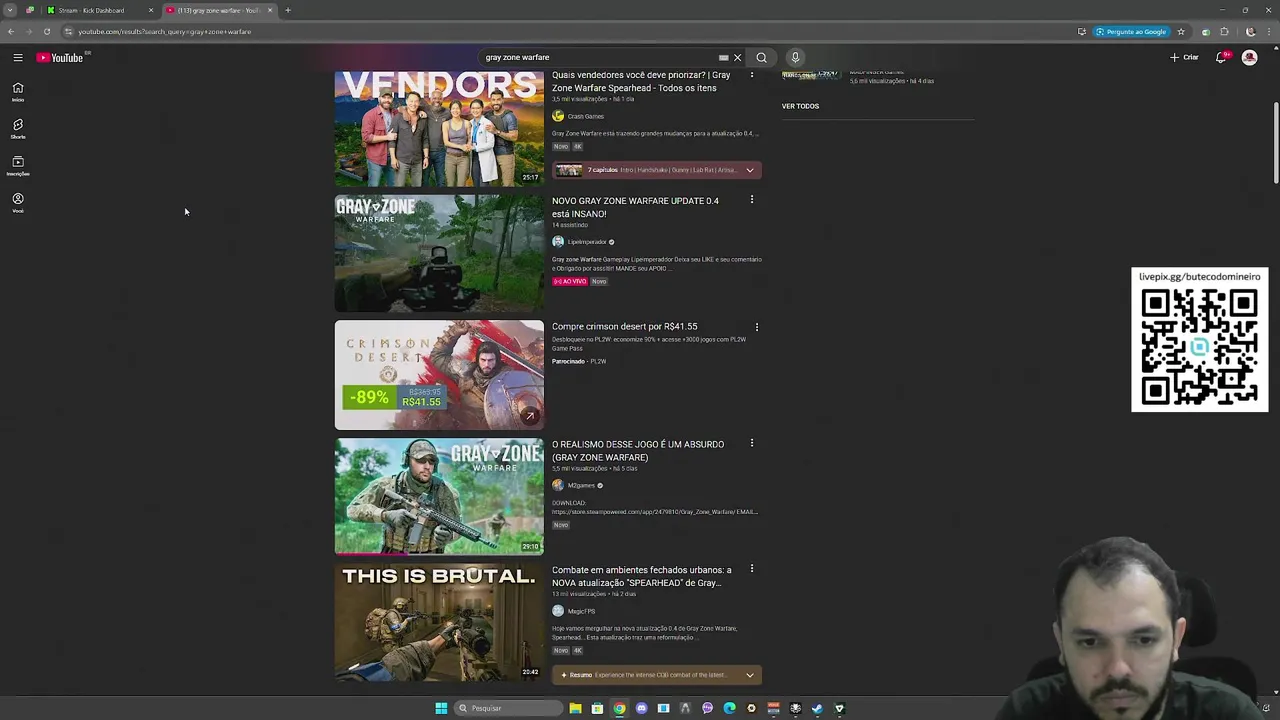Click the taskbar Pesquisar search box

coord(508,708)
